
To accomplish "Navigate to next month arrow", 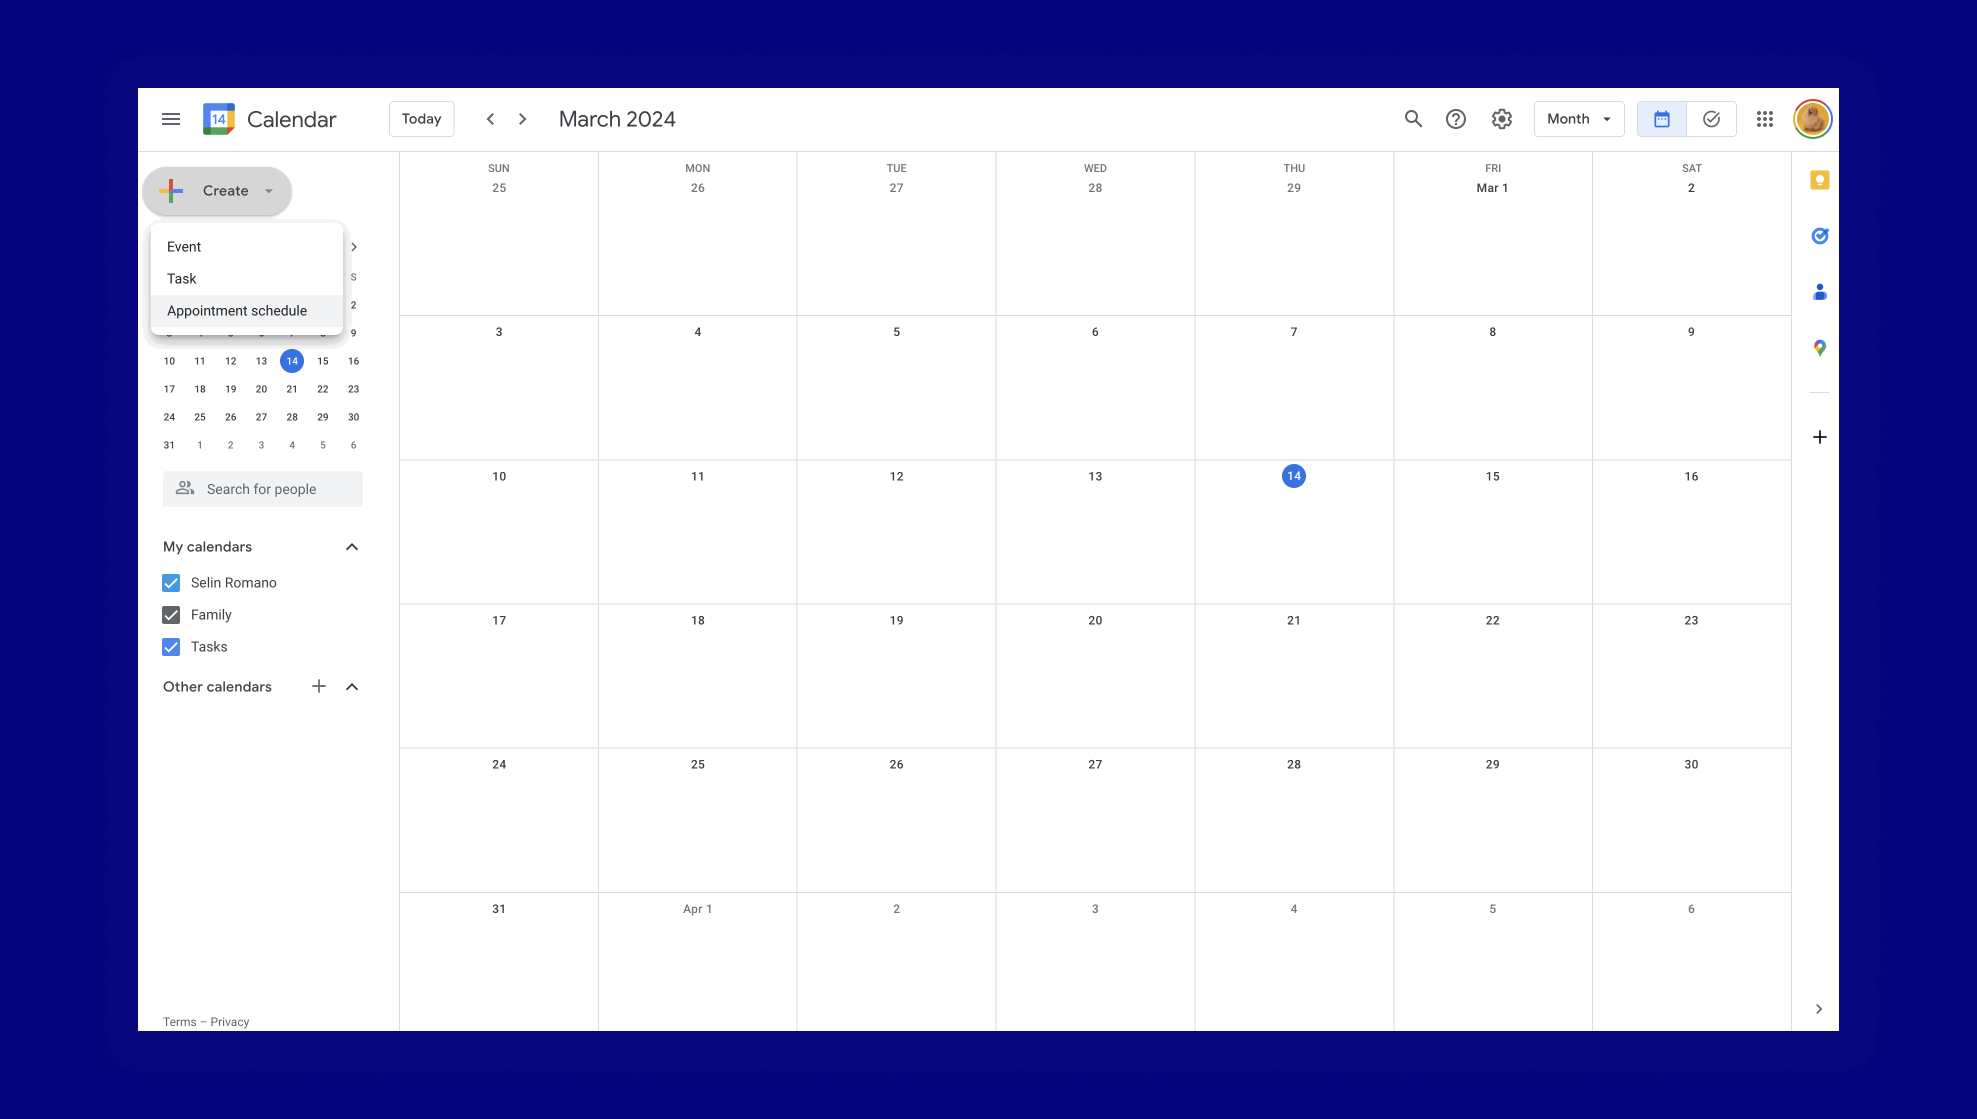I will 523,118.
